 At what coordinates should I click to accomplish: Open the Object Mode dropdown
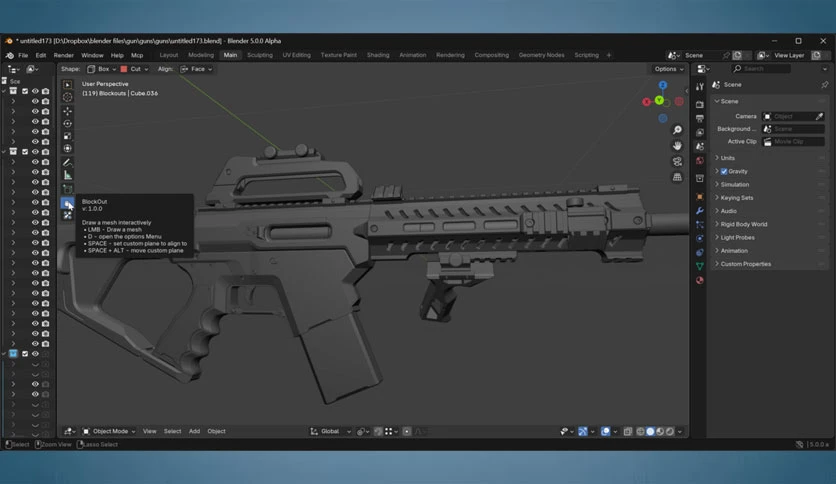(109, 431)
